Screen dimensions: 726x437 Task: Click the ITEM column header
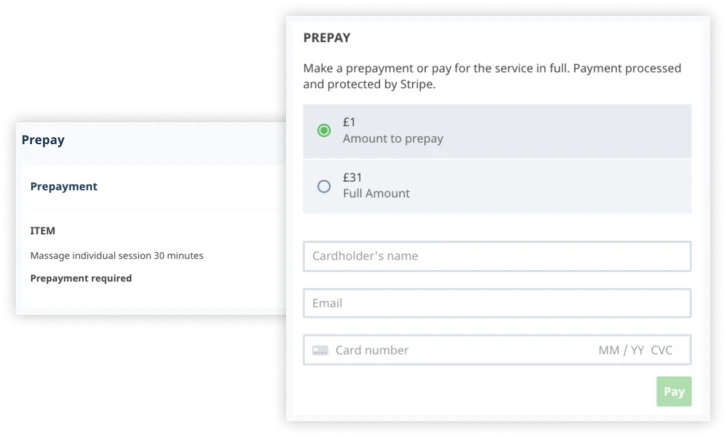43,231
